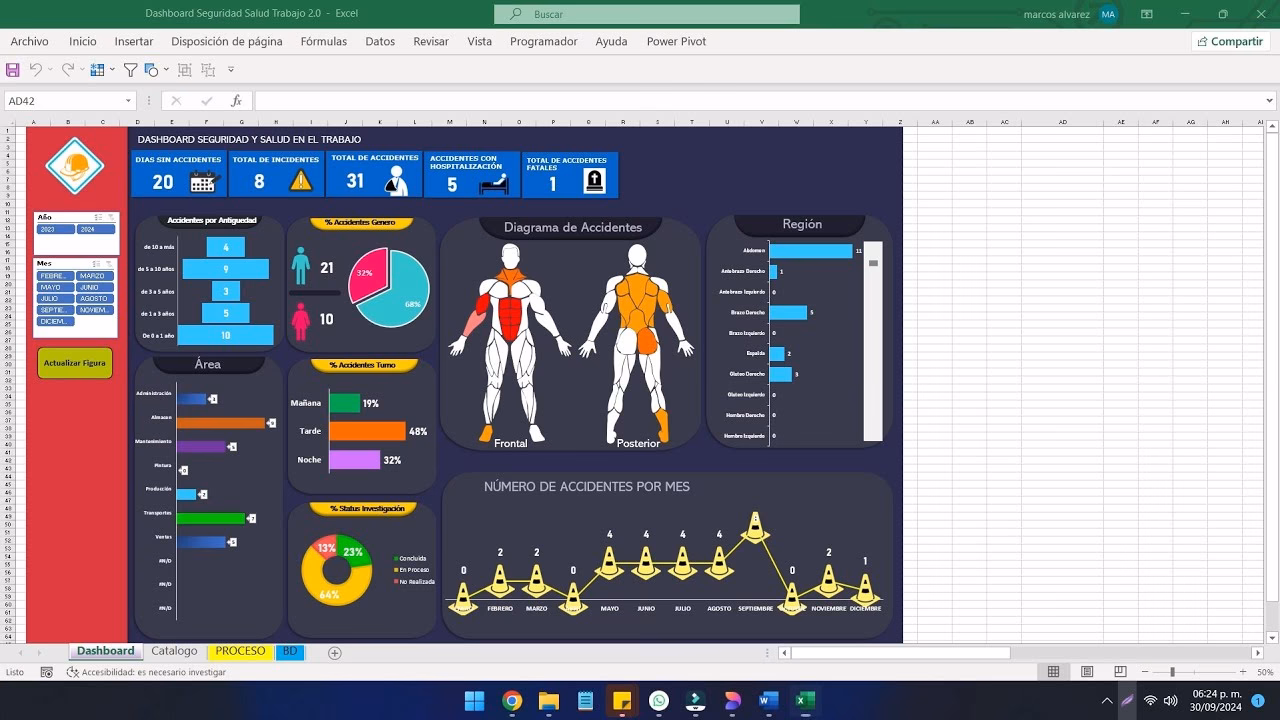1280x720 pixels.
Task: Switch to the PROCESO sheet tab
Action: click(x=240, y=651)
